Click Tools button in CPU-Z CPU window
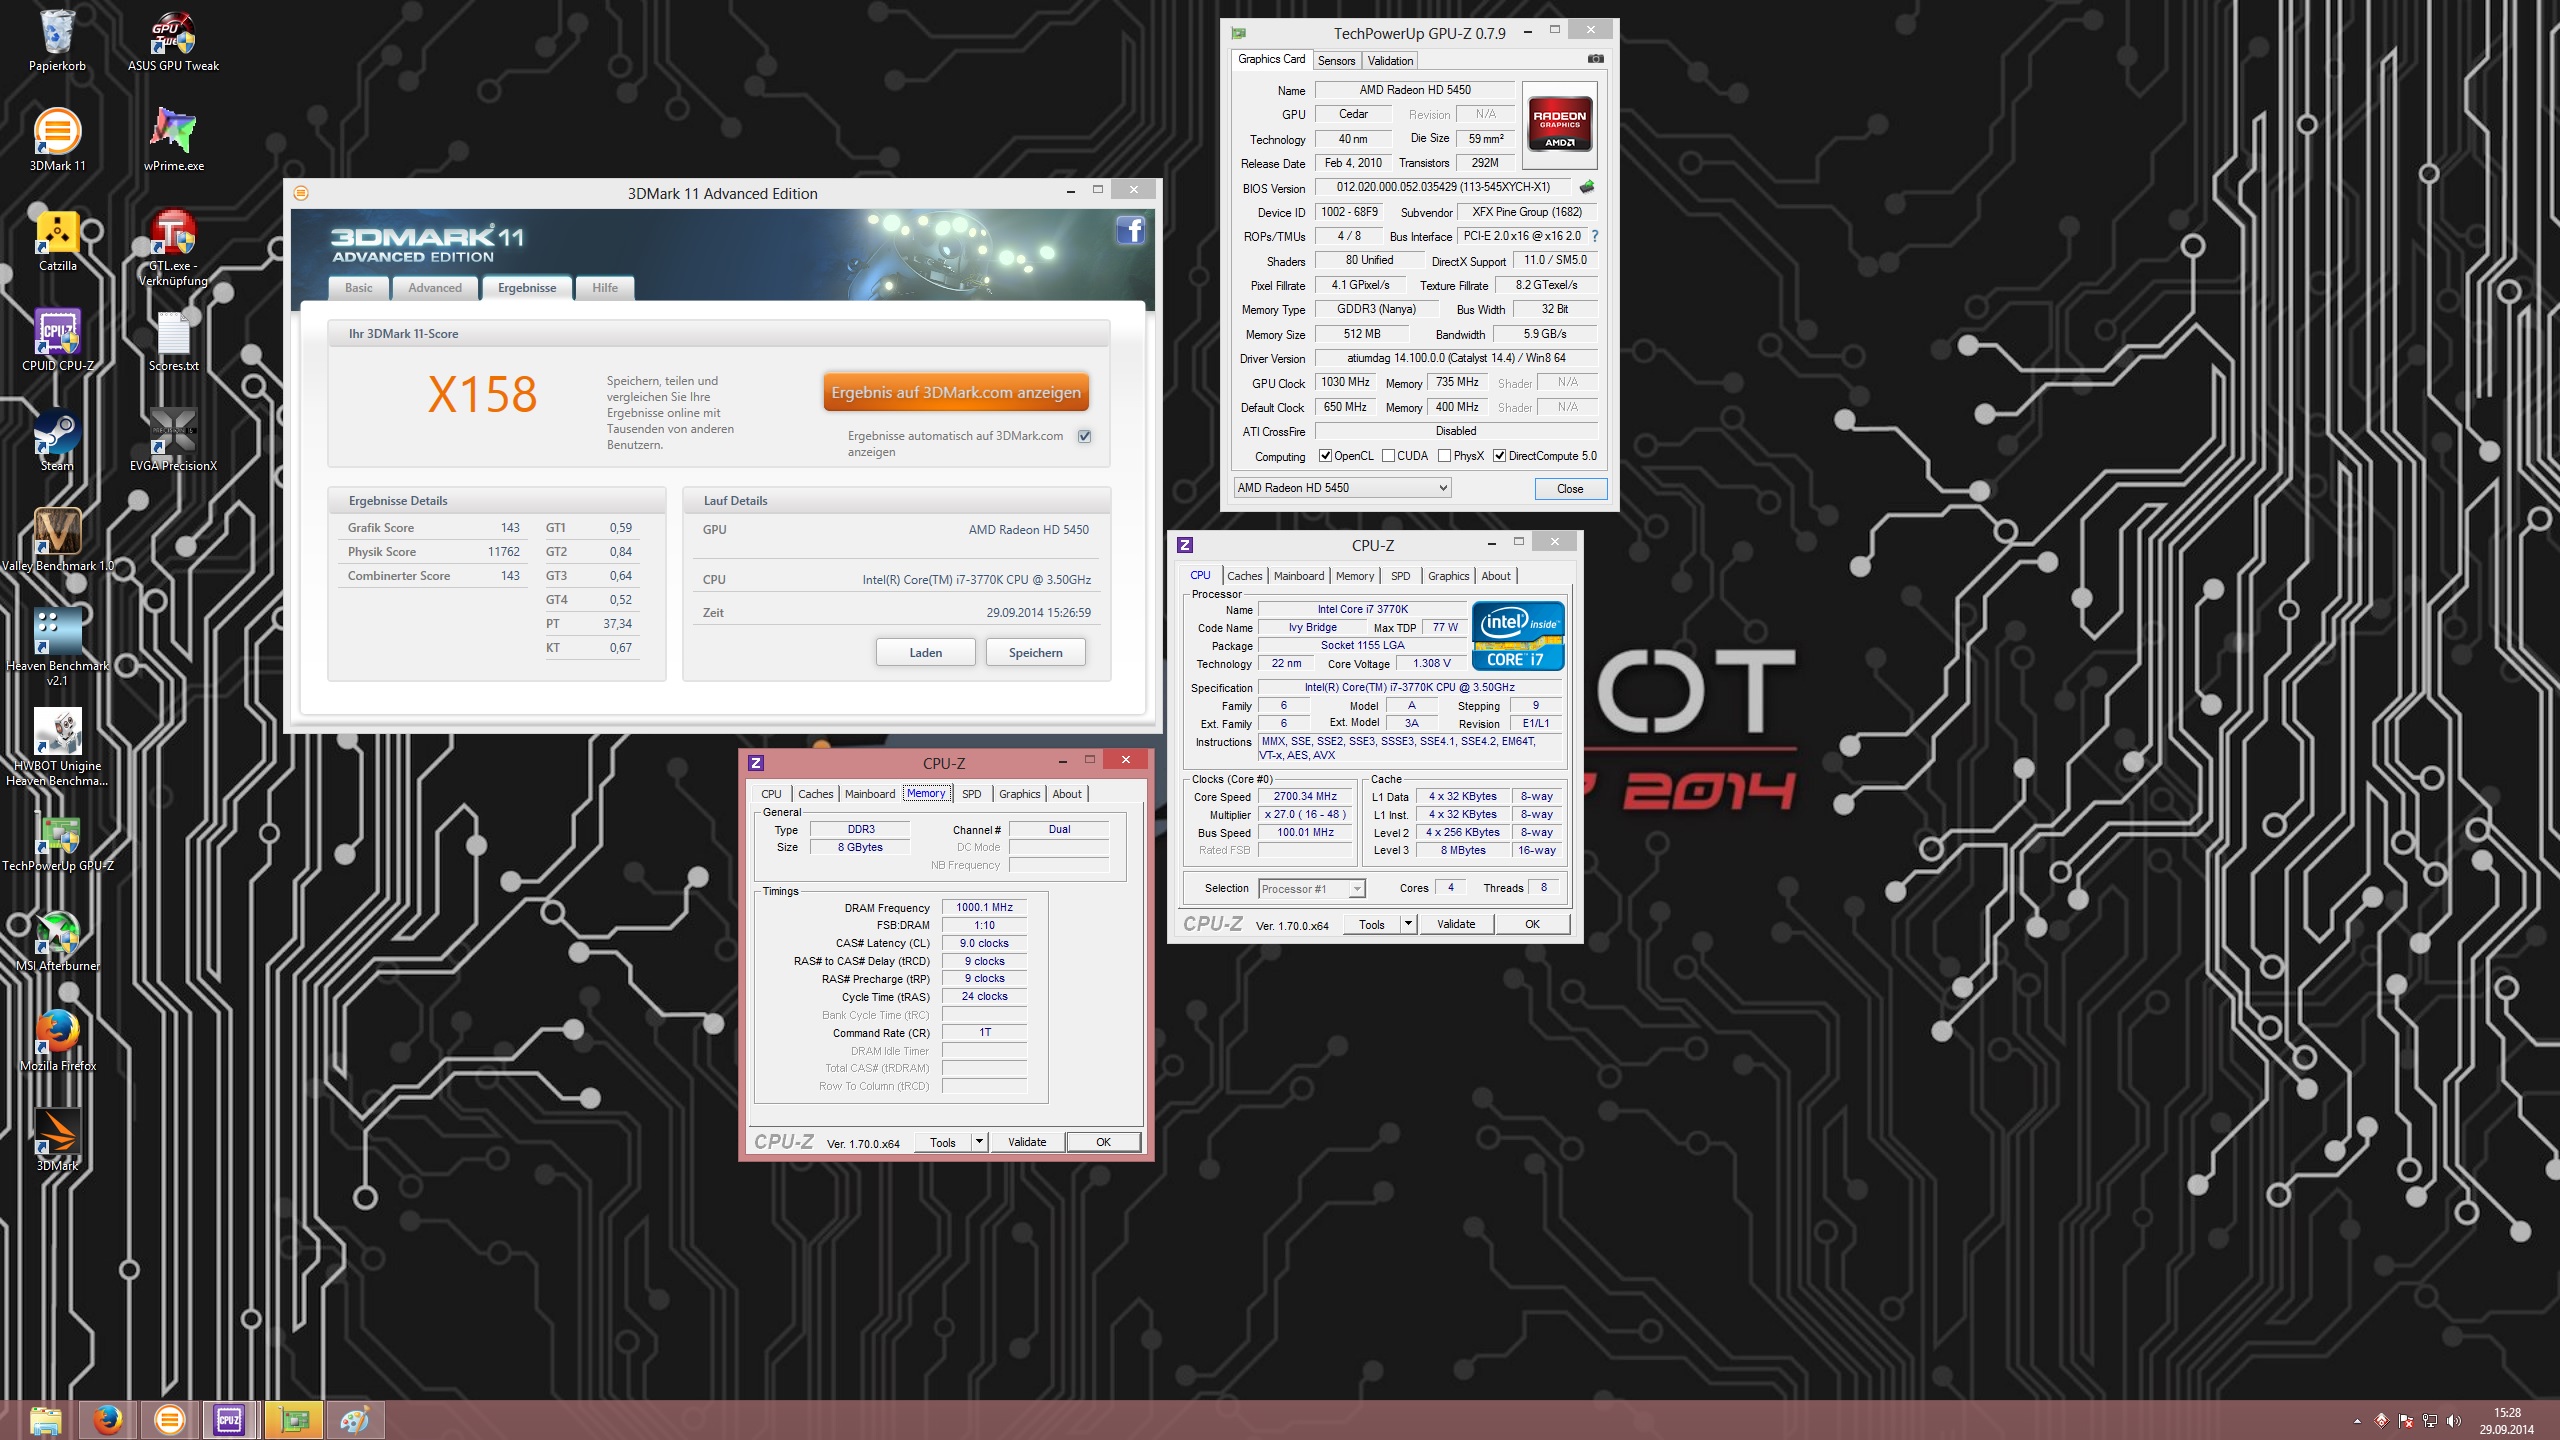This screenshot has height=1440, width=2560. coord(1372,924)
